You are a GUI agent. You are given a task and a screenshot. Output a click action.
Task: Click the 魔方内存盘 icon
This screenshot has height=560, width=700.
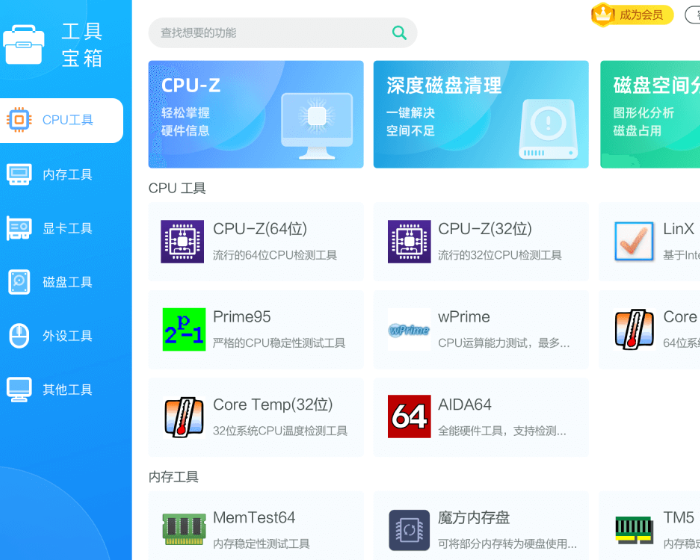click(409, 529)
